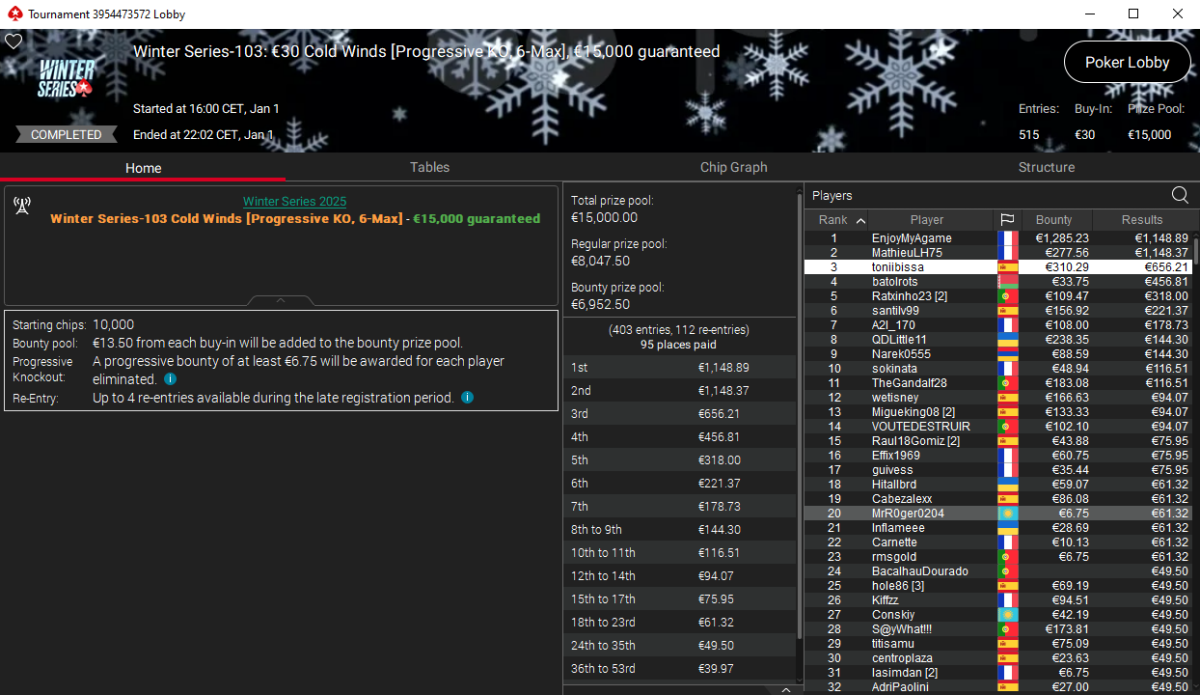Image resolution: width=1200 pixels, height=695 pixels.
Task: Sort players by country flag column
Action: click(x=1007, y=220)
